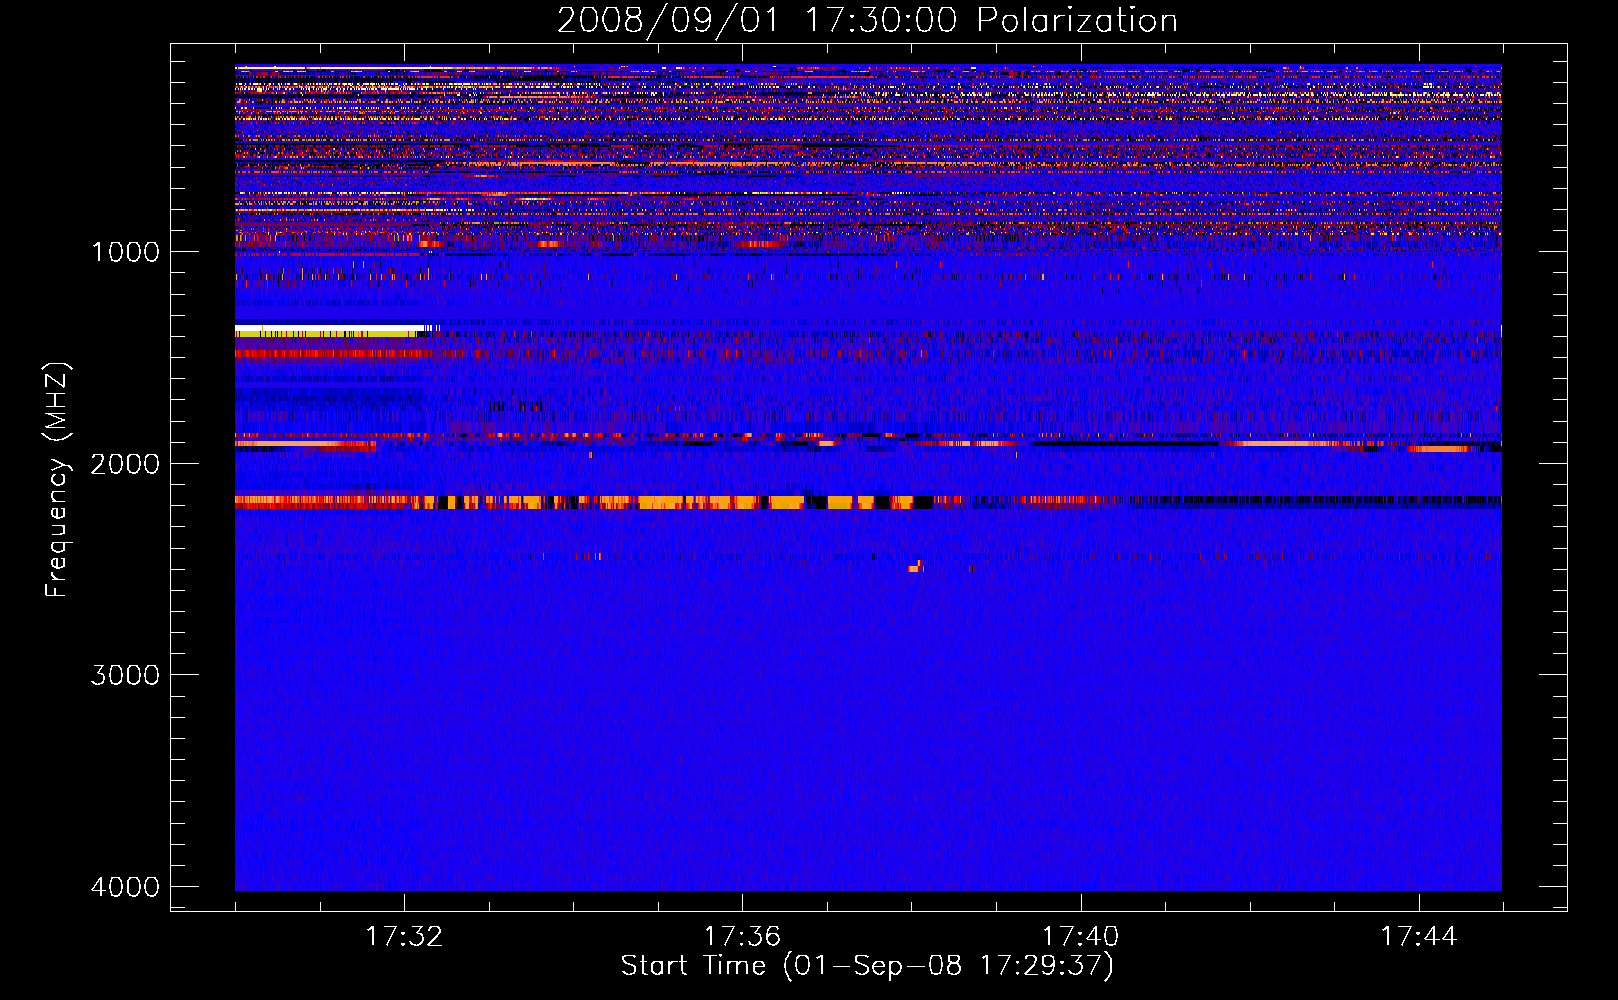The height and width of the screenshot is (1000, 1618).
Task: Click the 17:44 time tick label
Action: coord(1419,937)
